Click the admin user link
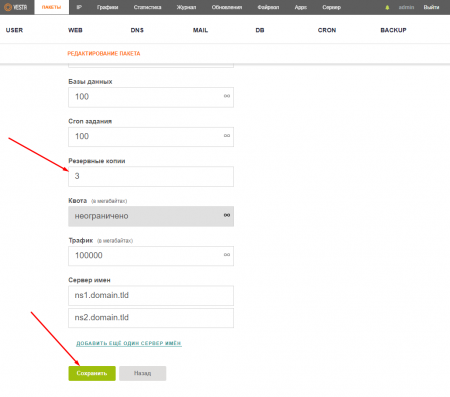Screen dimensions: 450x397 pos(406,7)
